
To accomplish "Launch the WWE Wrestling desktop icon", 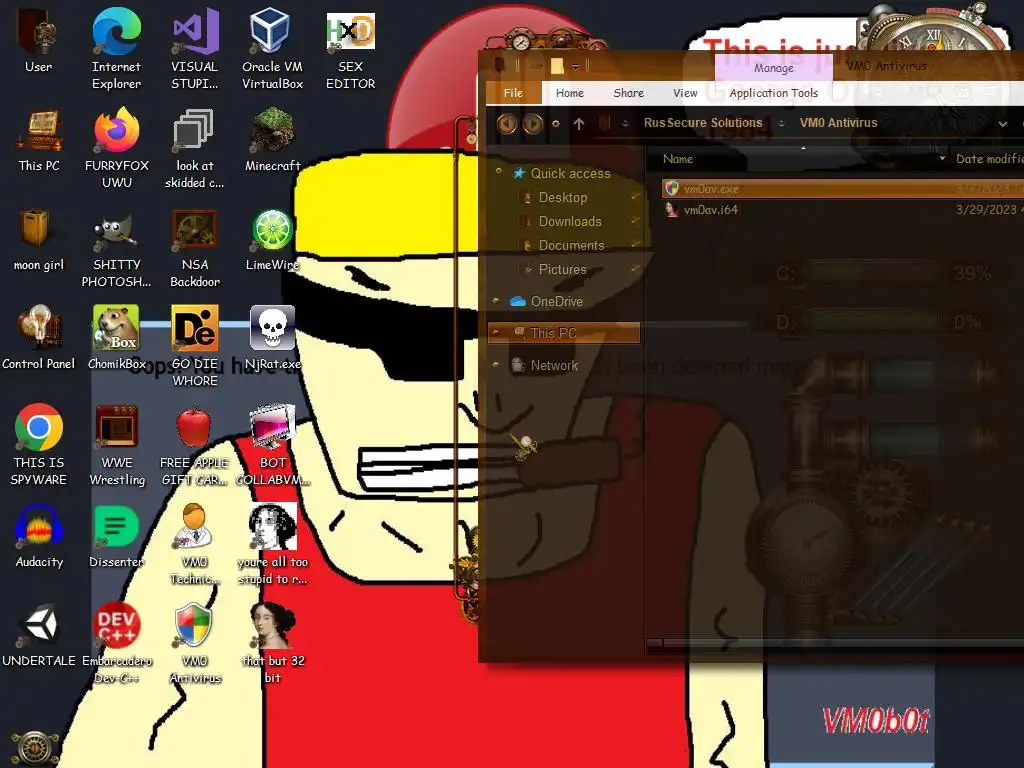I will [x=117, y=445].
